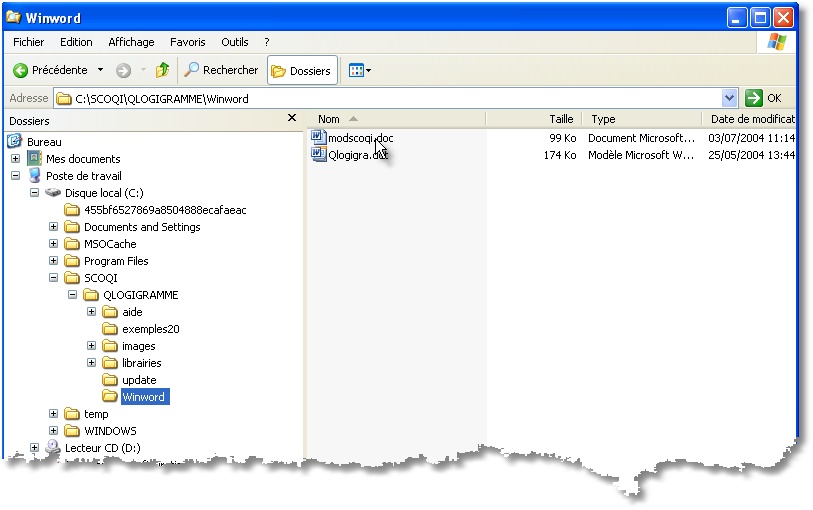
Task: Click the greyed Forward arrow icon
Action: pyautogui.click(x=123, y=70)
